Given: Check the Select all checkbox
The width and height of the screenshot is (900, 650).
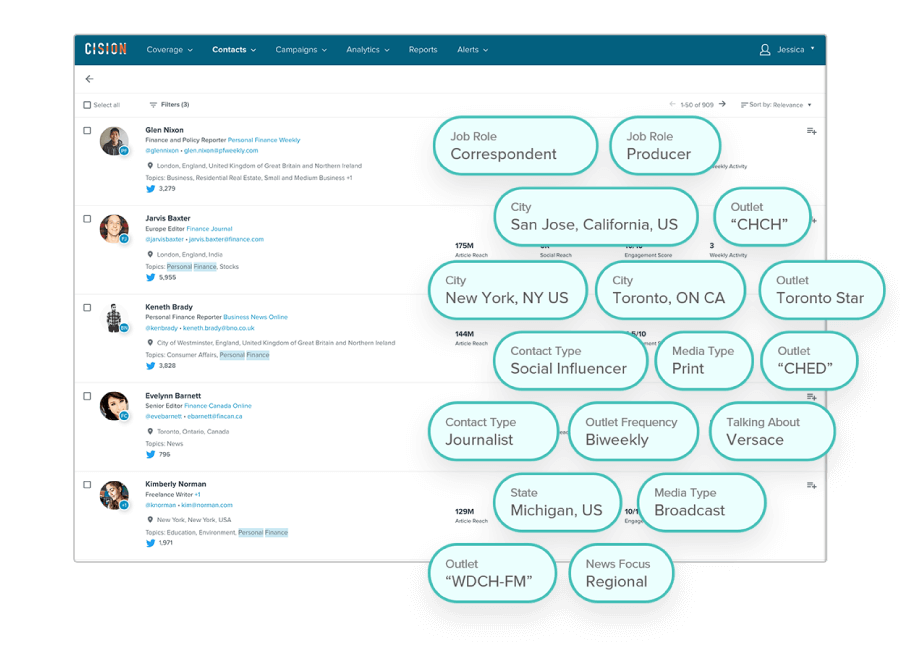Looking at the screenshot, I should 87,105.
